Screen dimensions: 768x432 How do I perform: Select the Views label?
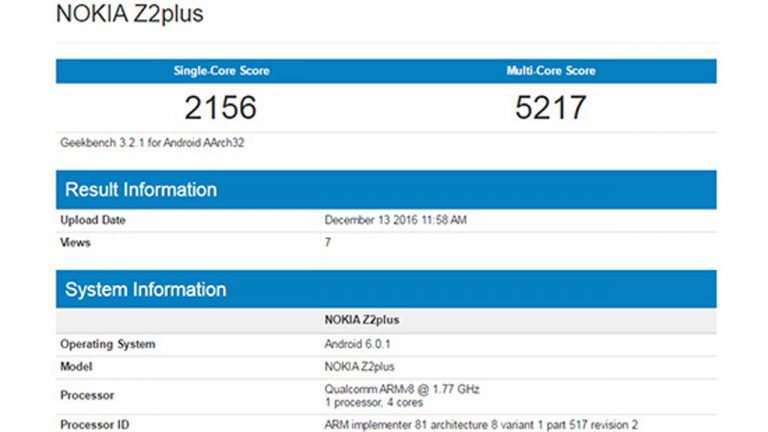pyautogui.click(x=75, y=242)
